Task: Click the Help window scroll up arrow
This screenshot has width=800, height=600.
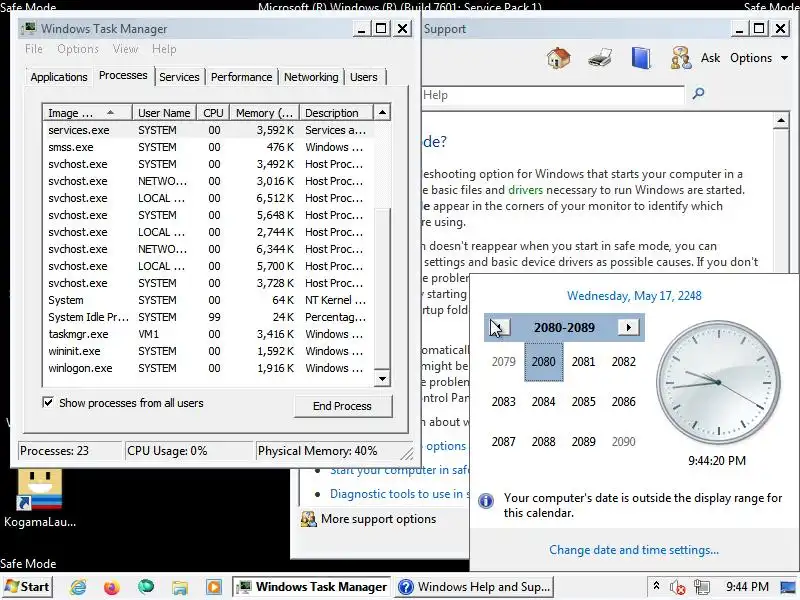Action: pos(781,120)
